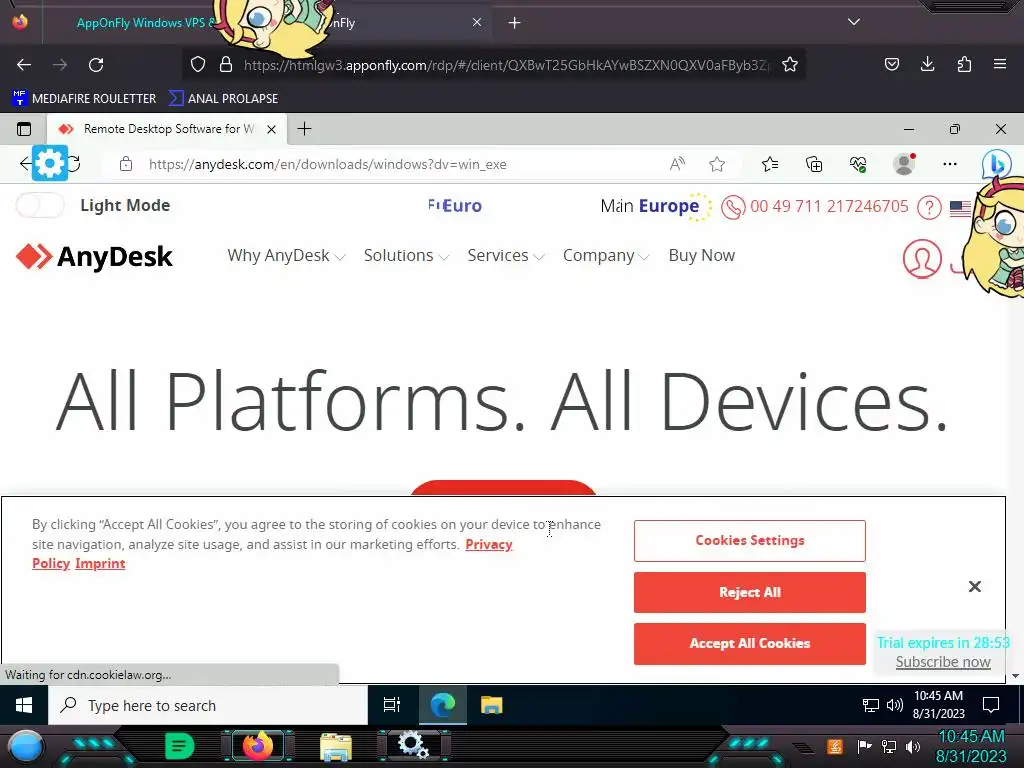Open Microsoft Edge from taskbar

click(442, 705)
